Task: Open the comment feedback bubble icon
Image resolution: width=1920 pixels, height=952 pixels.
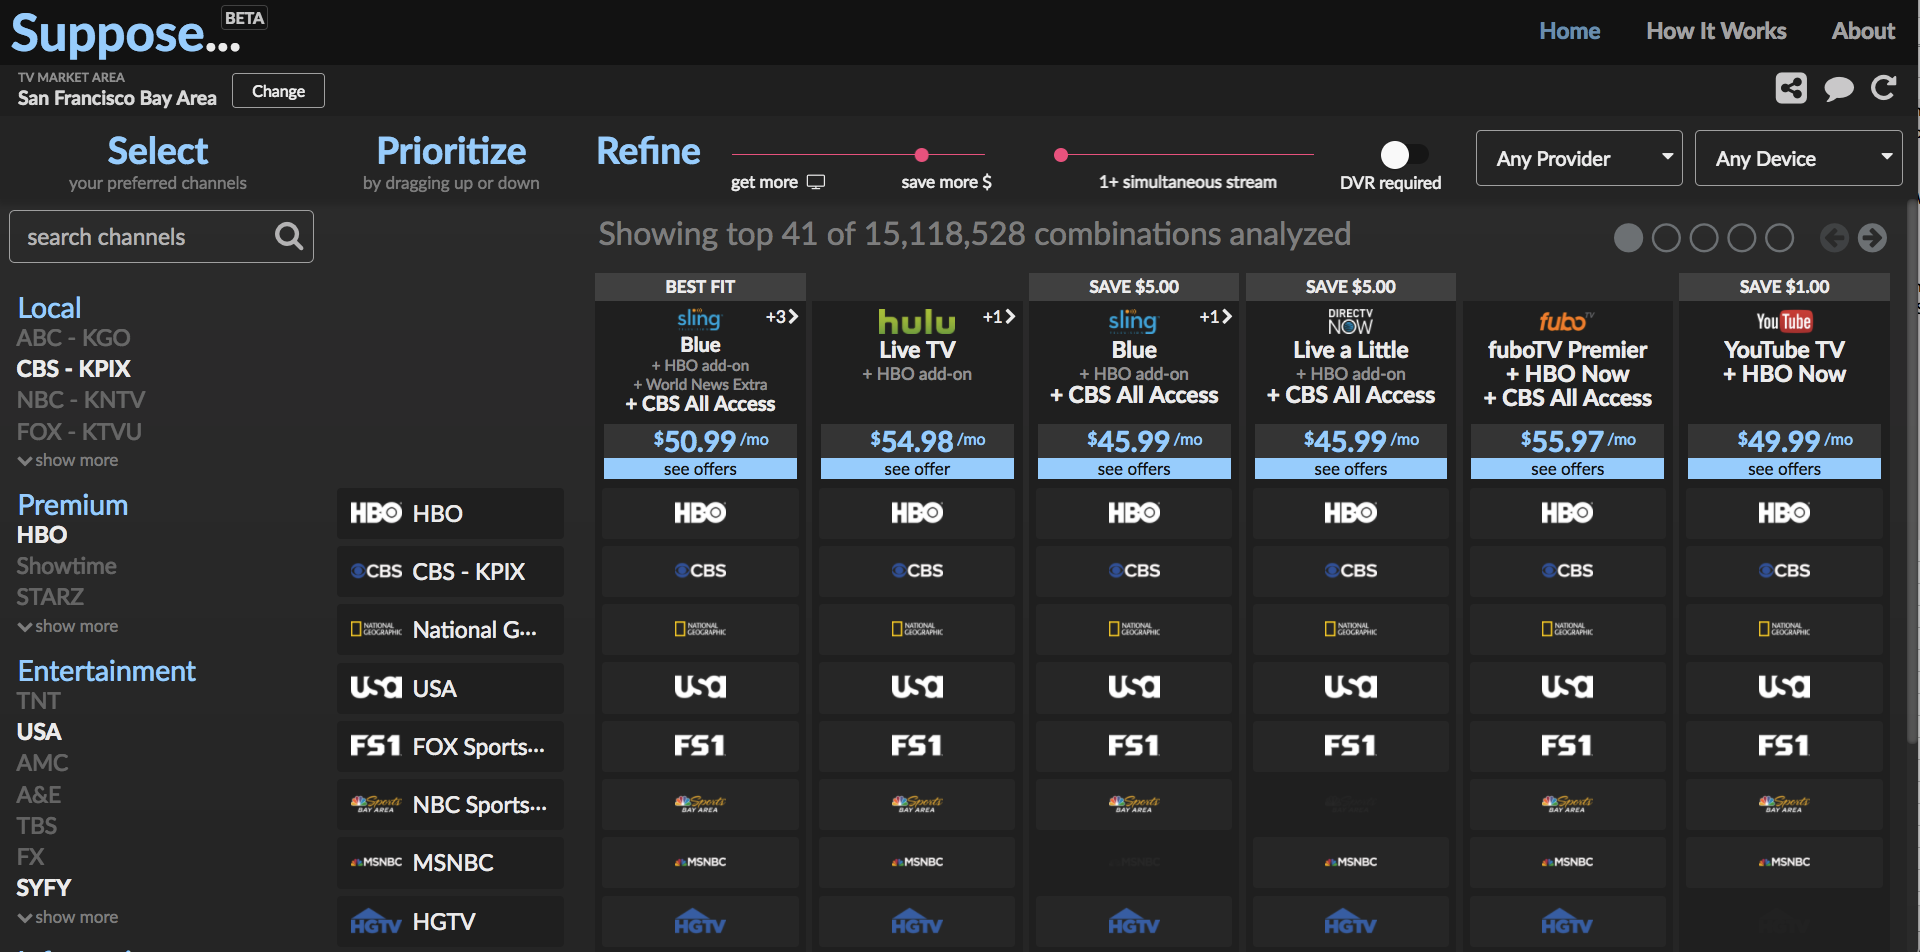Action: click(x=1838, y=89)
